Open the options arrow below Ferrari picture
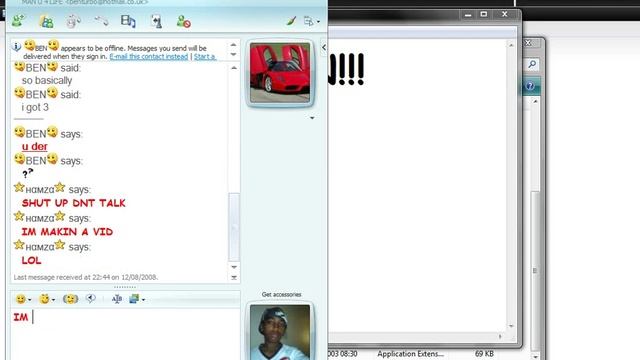Image resolution: width=640 pixels, height=360 pixels. [x=312, y=118]
